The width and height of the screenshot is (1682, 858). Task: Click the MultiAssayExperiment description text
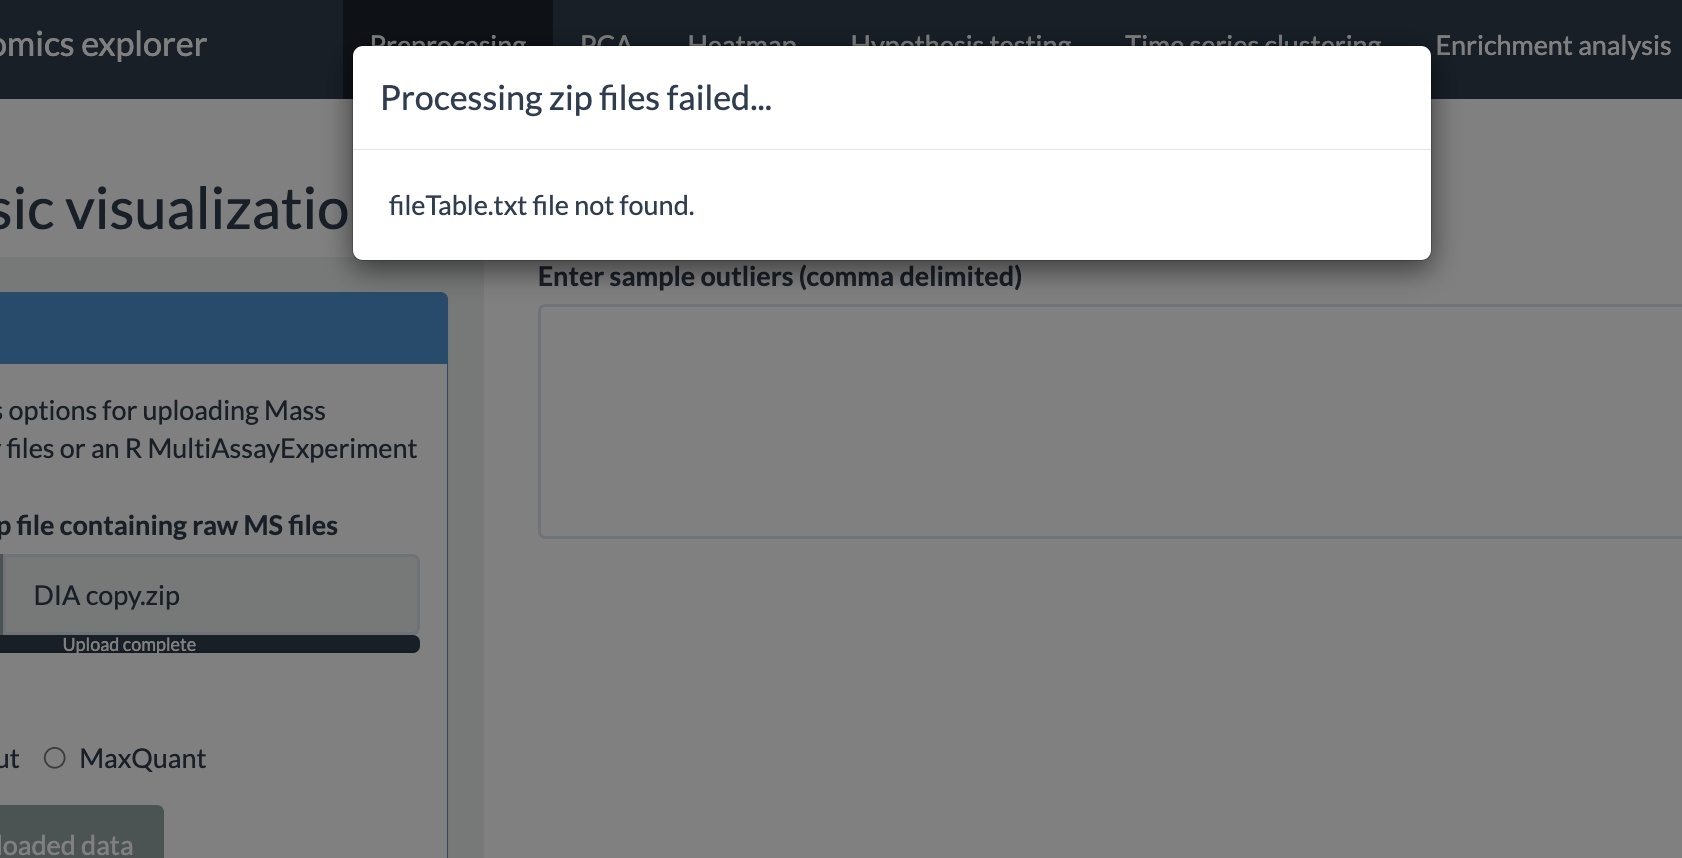pyautogui.click(x=208, y=448)
